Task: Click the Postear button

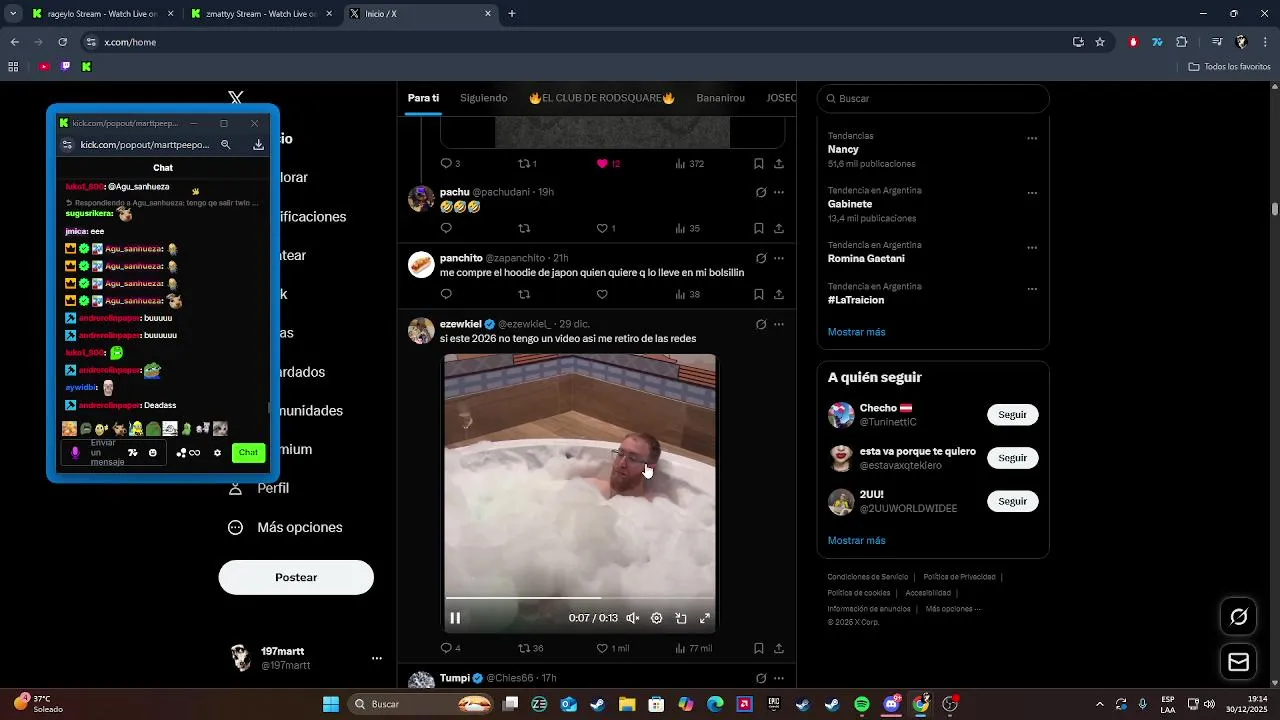Action: tap(296, 577)
